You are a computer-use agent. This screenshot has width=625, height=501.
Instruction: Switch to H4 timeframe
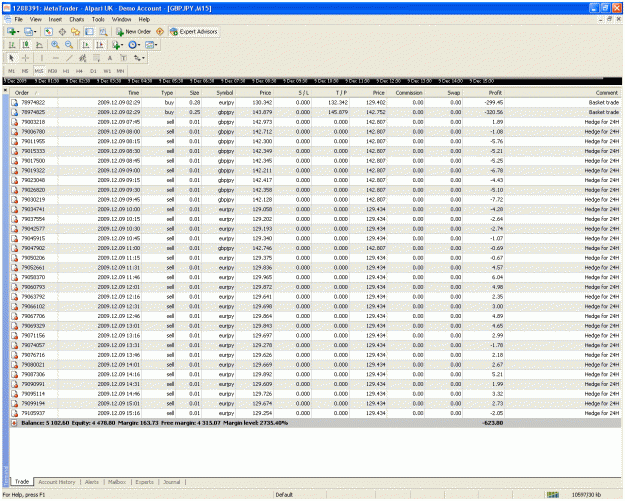click(x=79, y=71)
